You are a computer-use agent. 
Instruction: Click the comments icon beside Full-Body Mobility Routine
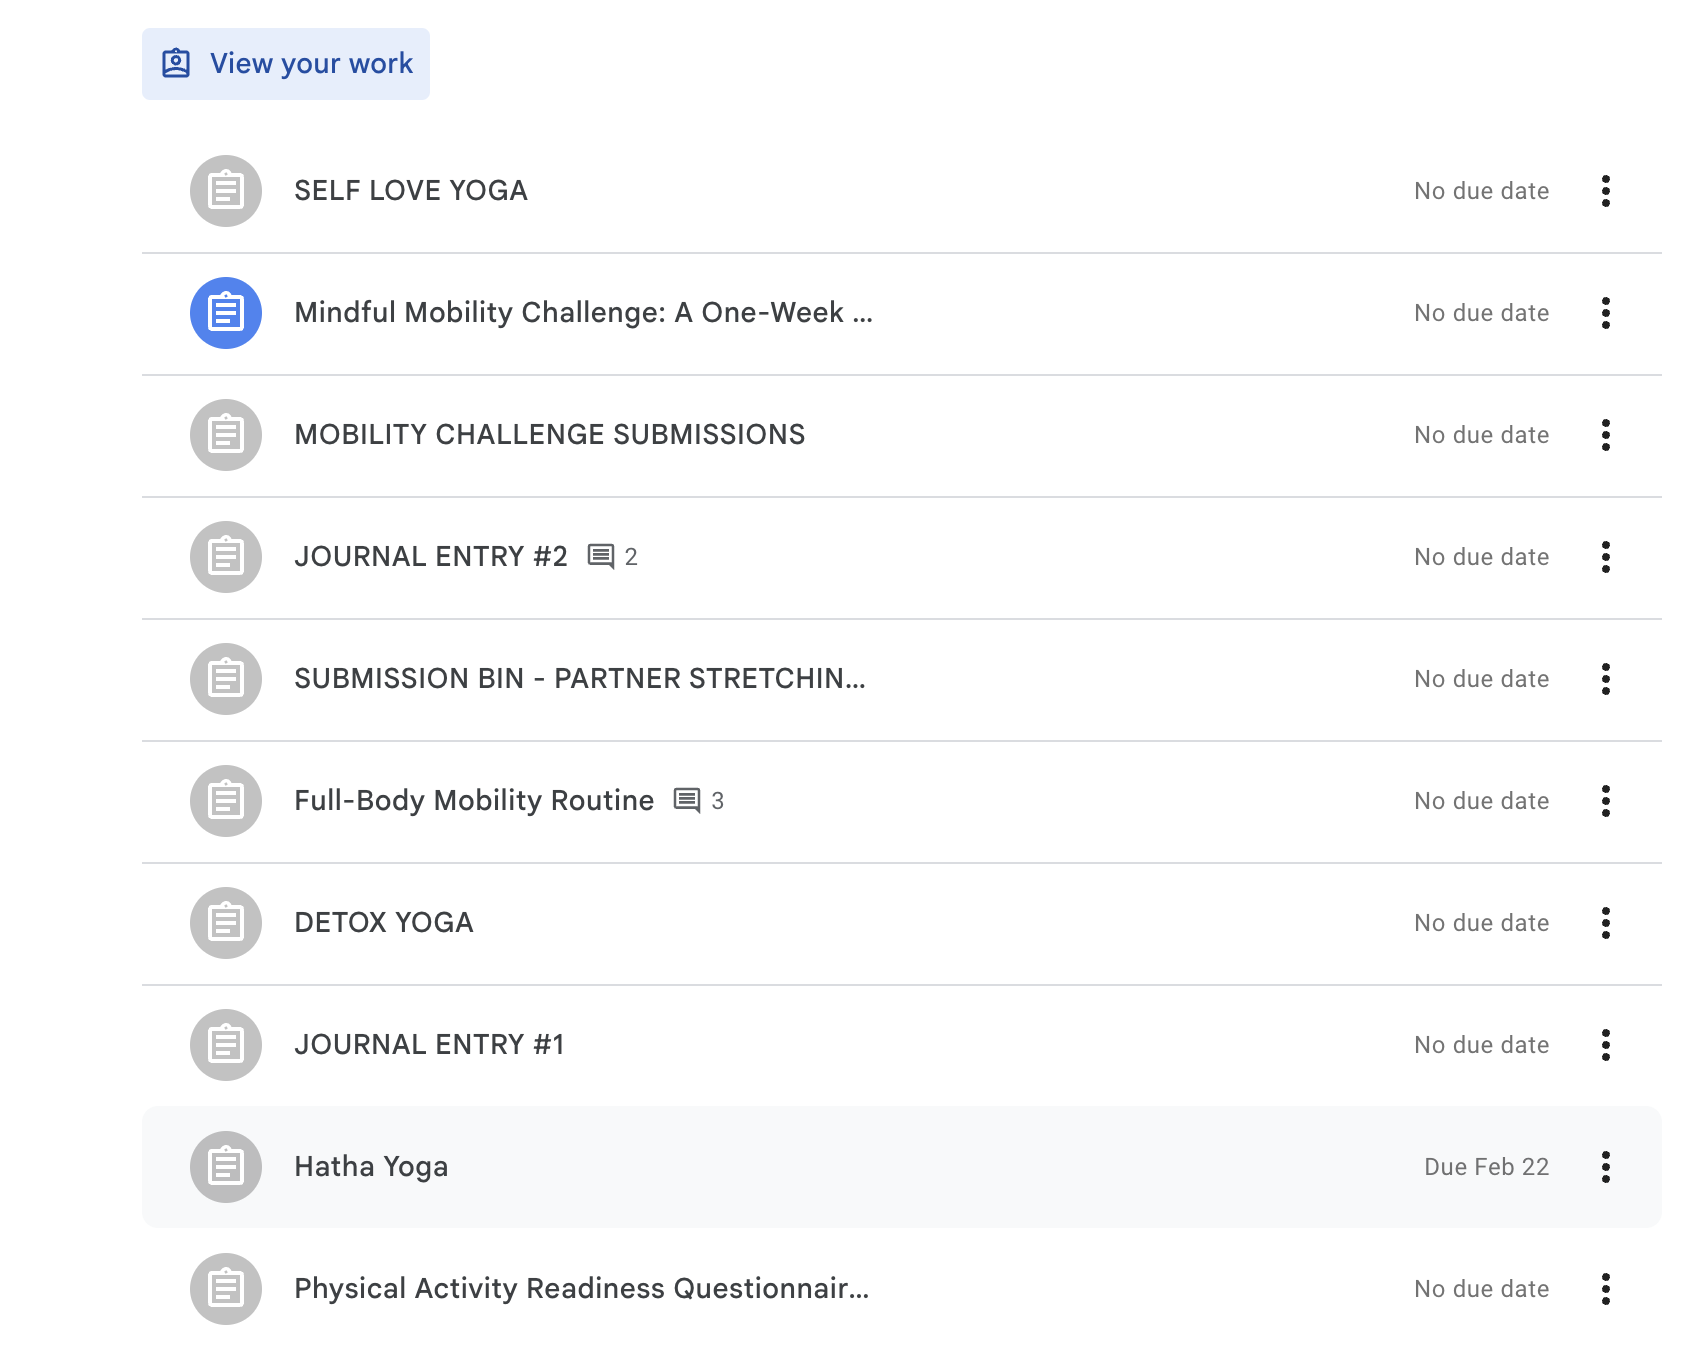(x=687, y=801)
